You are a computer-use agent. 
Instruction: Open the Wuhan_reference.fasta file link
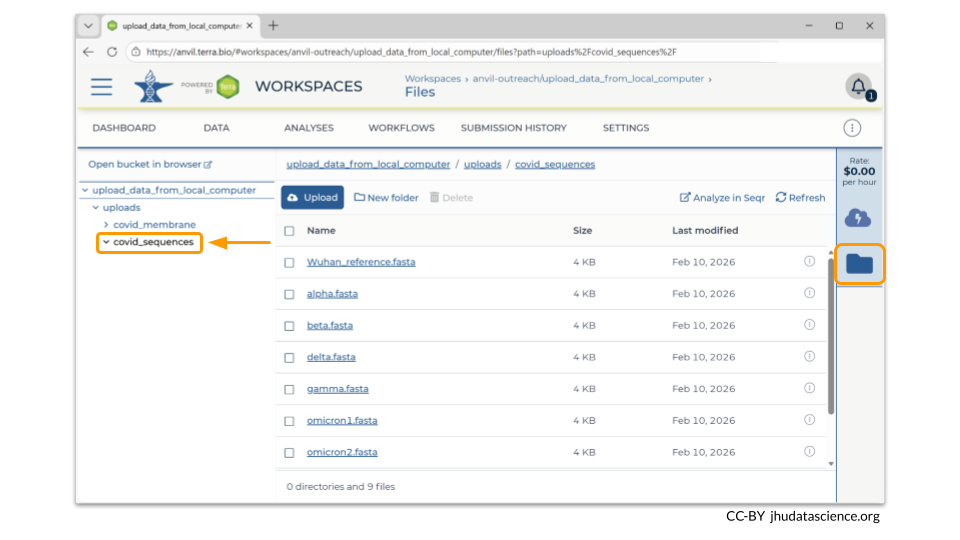pos(361,262)
